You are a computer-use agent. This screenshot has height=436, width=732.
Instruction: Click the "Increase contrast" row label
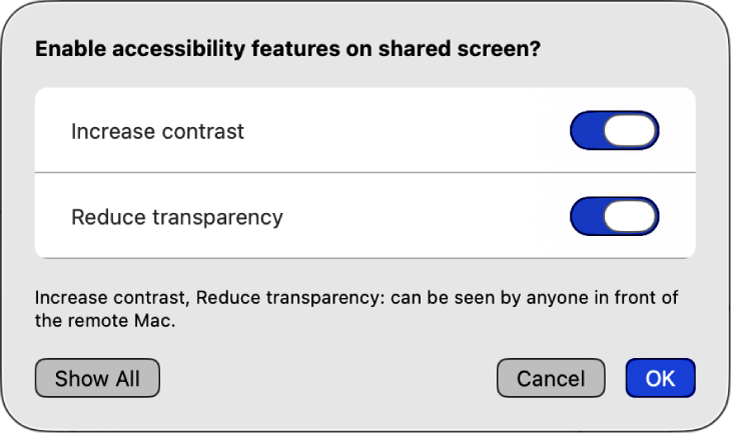[x=157, y=131]
